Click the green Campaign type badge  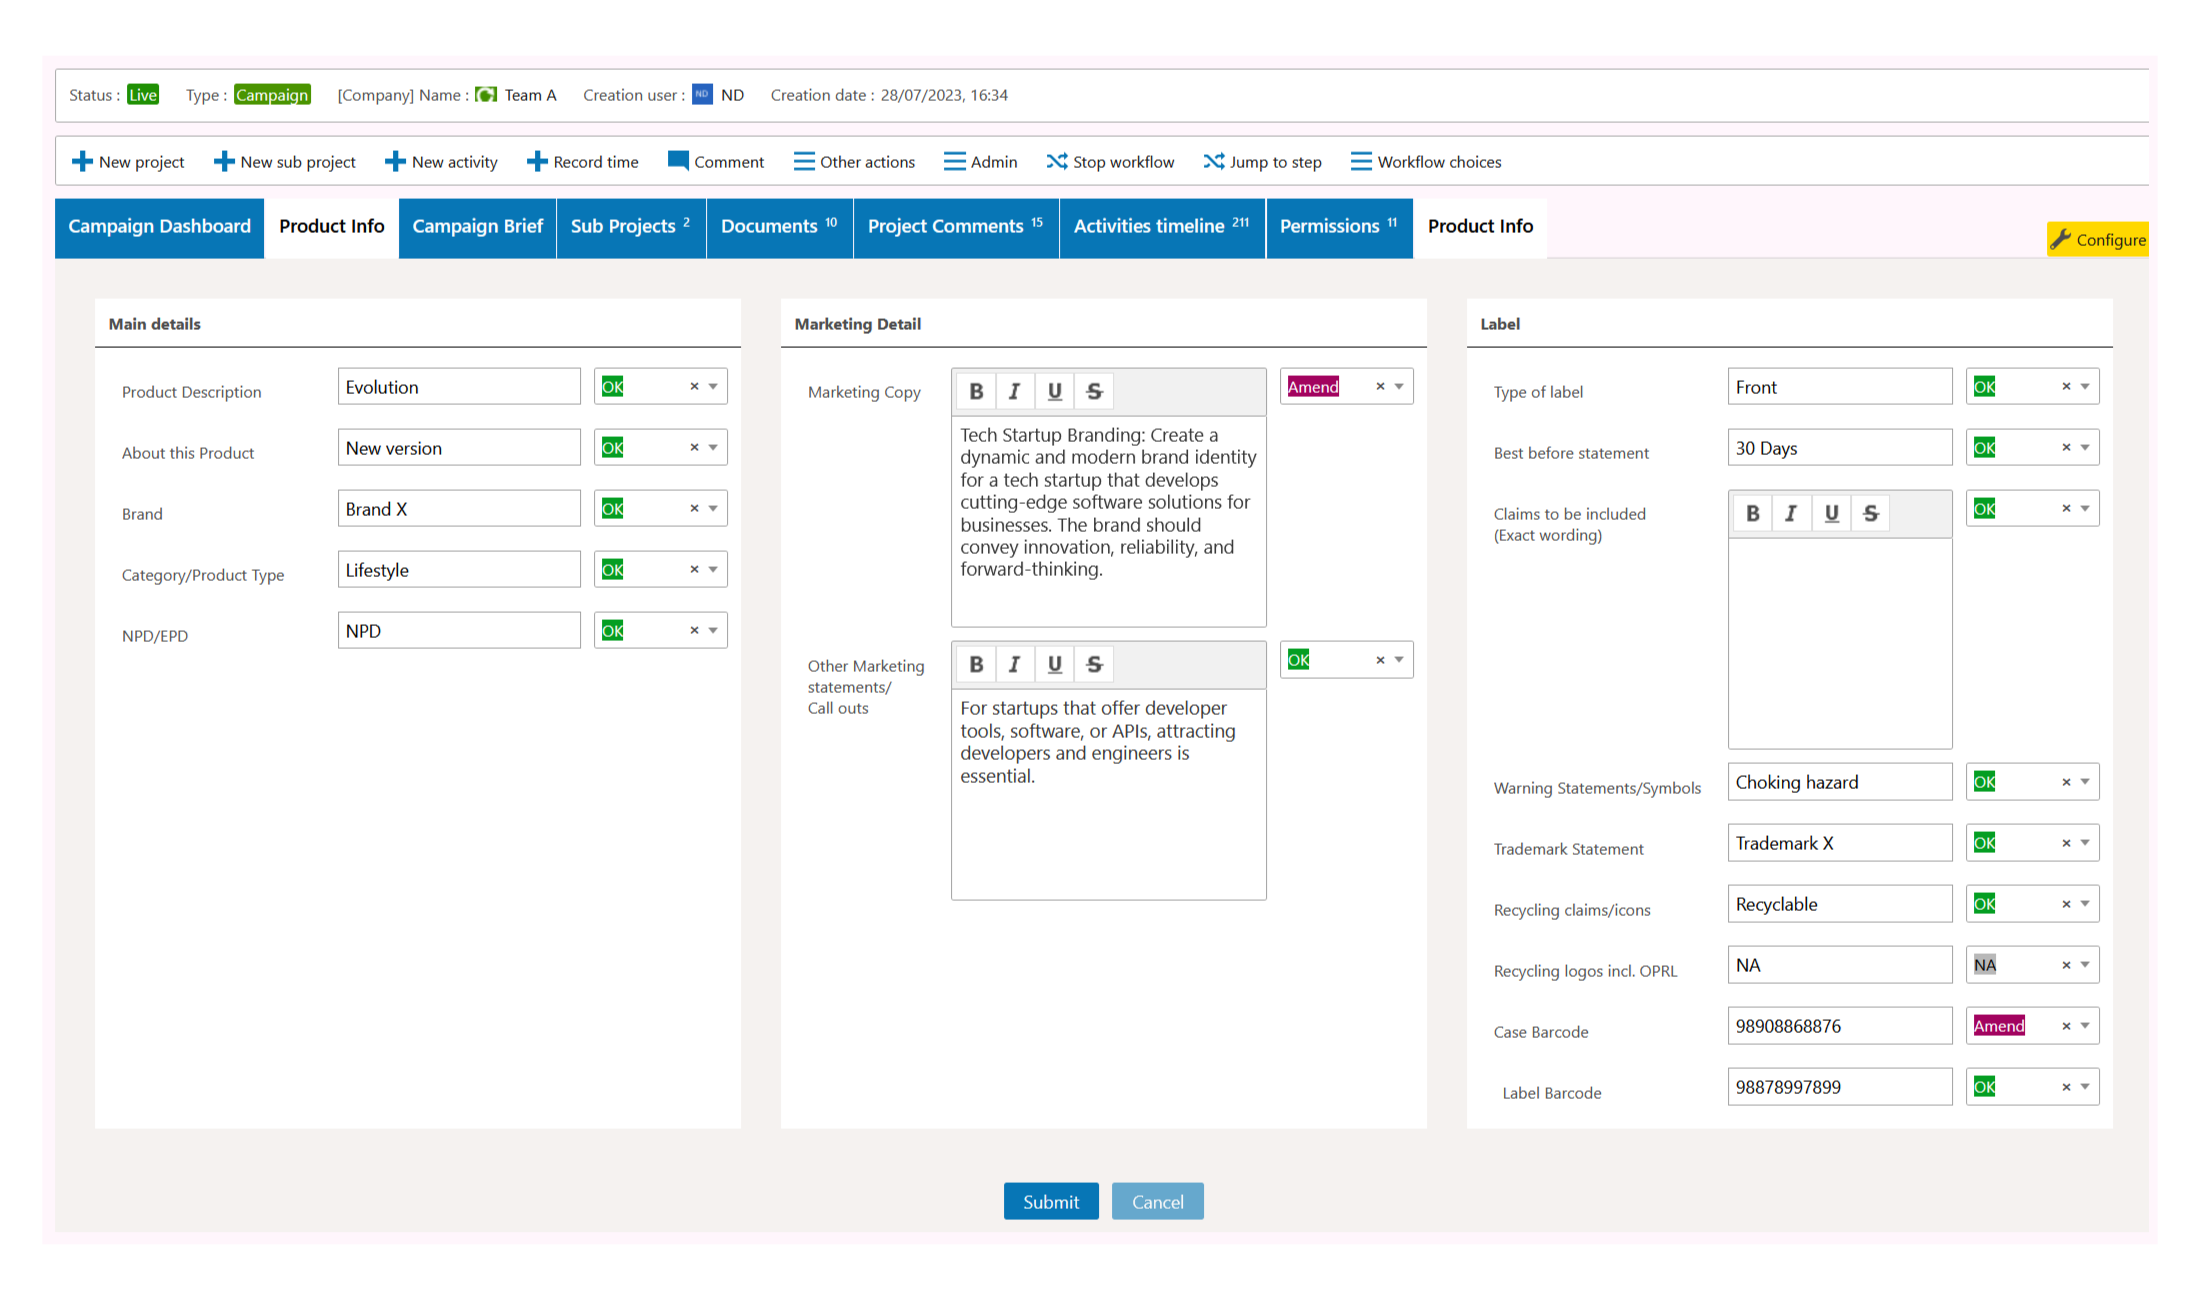pos(272,95)
